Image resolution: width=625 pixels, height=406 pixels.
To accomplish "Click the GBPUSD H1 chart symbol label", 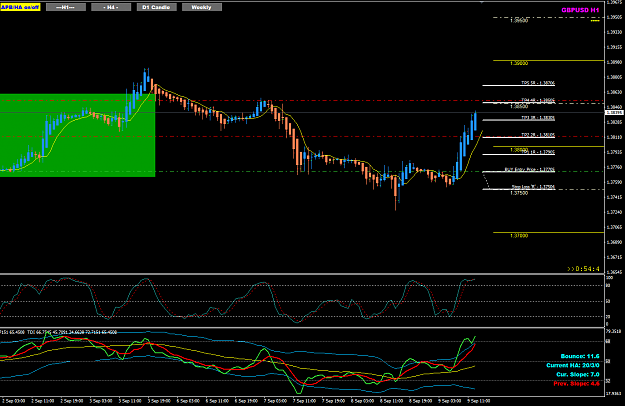I will tap(580, 10).
